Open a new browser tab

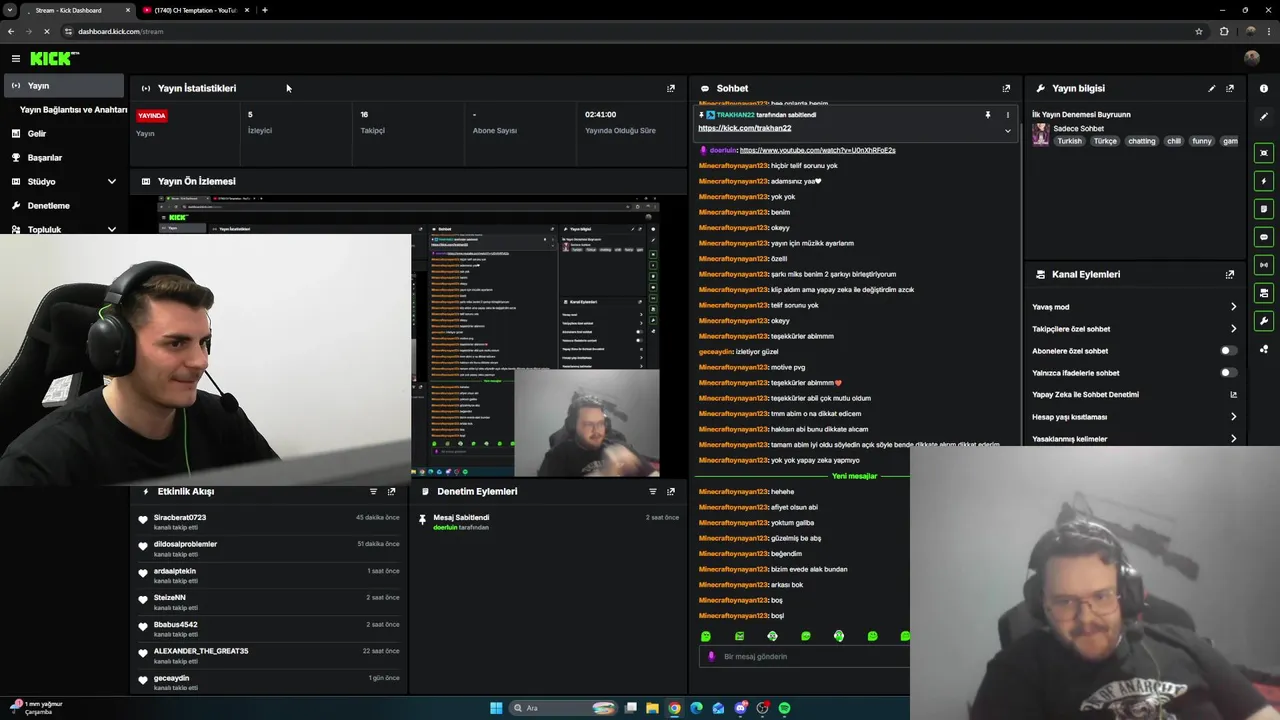pyautogui.click(x=264, y=10)
